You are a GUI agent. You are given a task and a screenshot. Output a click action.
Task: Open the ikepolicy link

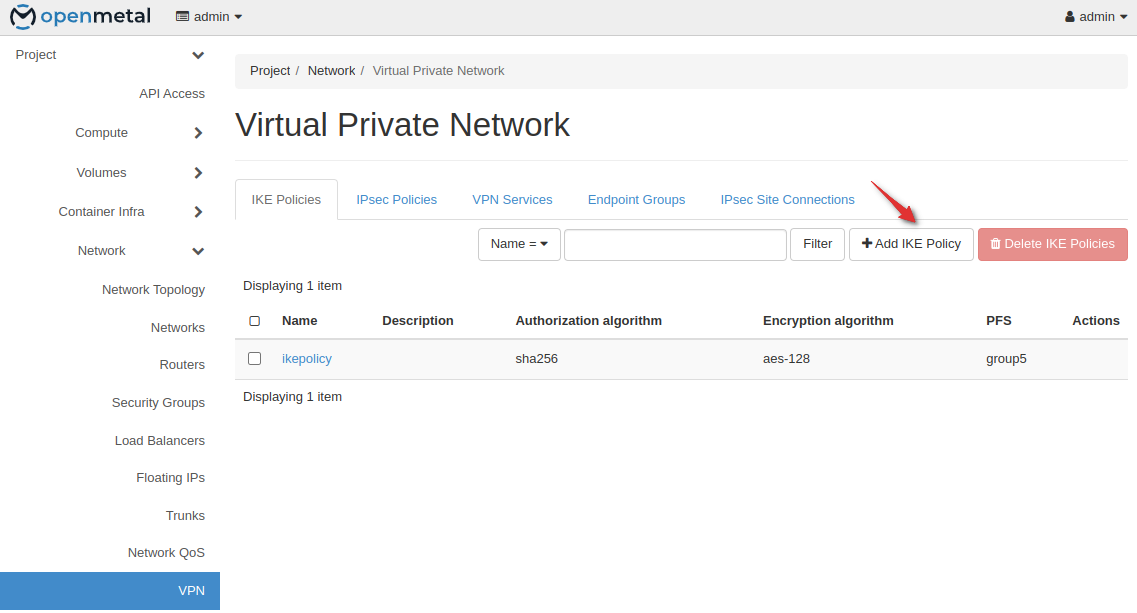(x=306, y=359)
